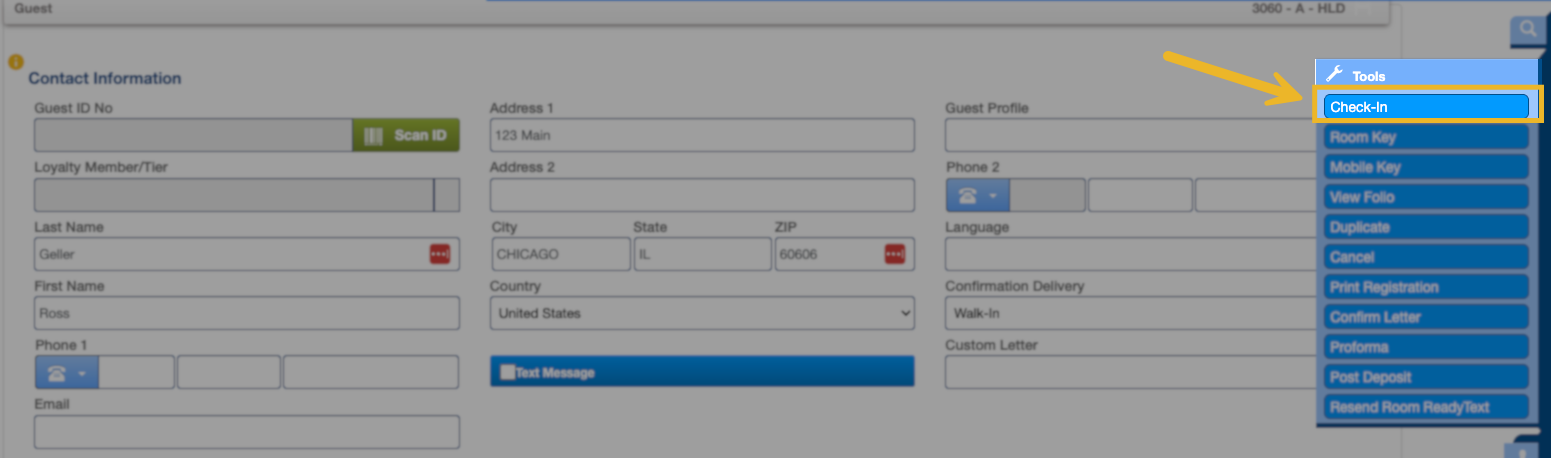Click the Email input field
The image size is (1551, 458).
pyautogui.click(x=246, y=432)
